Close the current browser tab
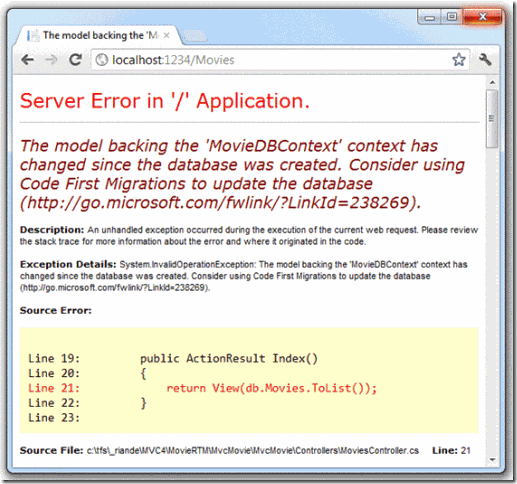Image resolution: width=517 pixels, height=484 pixels. 167,35
